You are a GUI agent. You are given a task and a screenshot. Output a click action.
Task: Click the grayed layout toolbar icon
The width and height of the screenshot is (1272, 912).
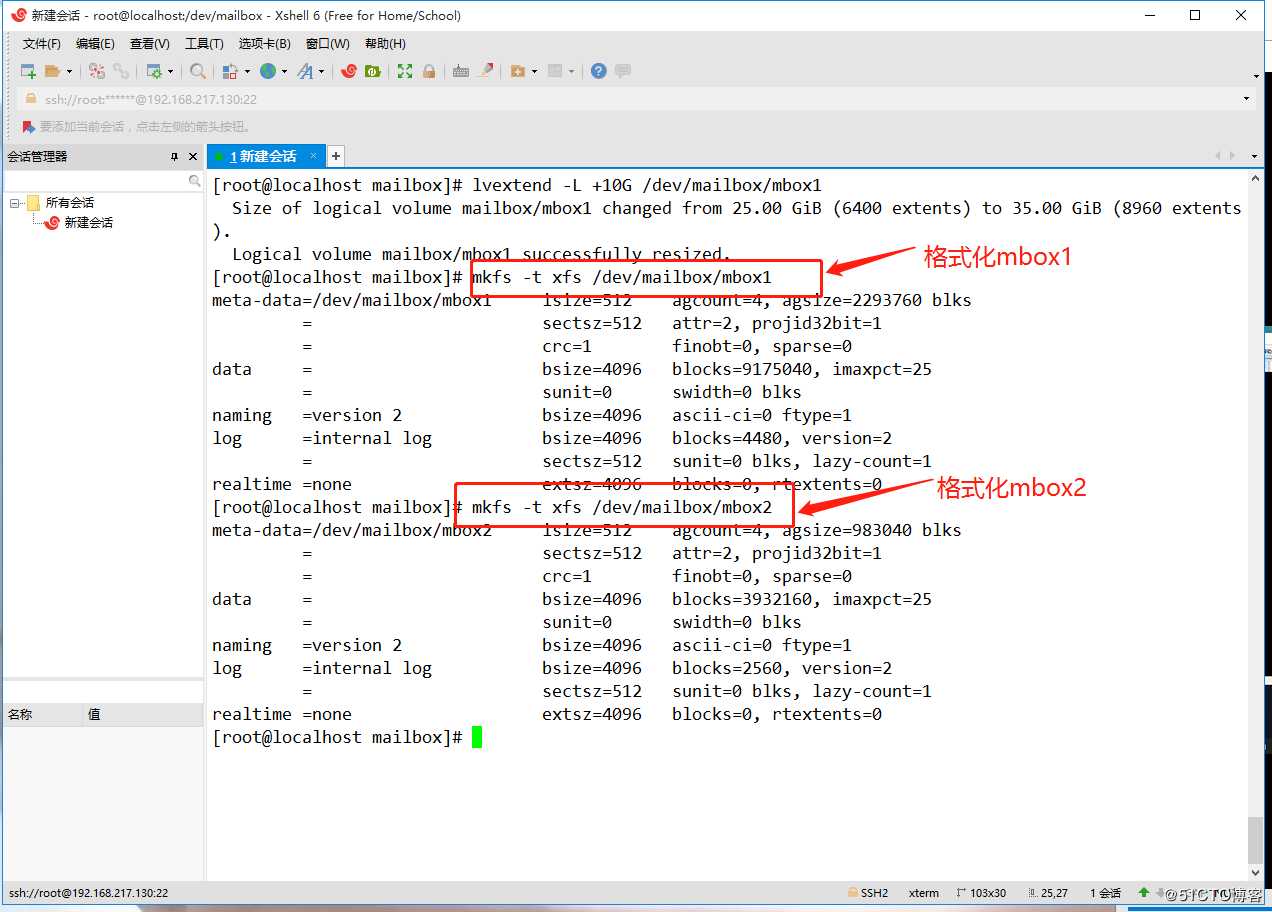556,71
